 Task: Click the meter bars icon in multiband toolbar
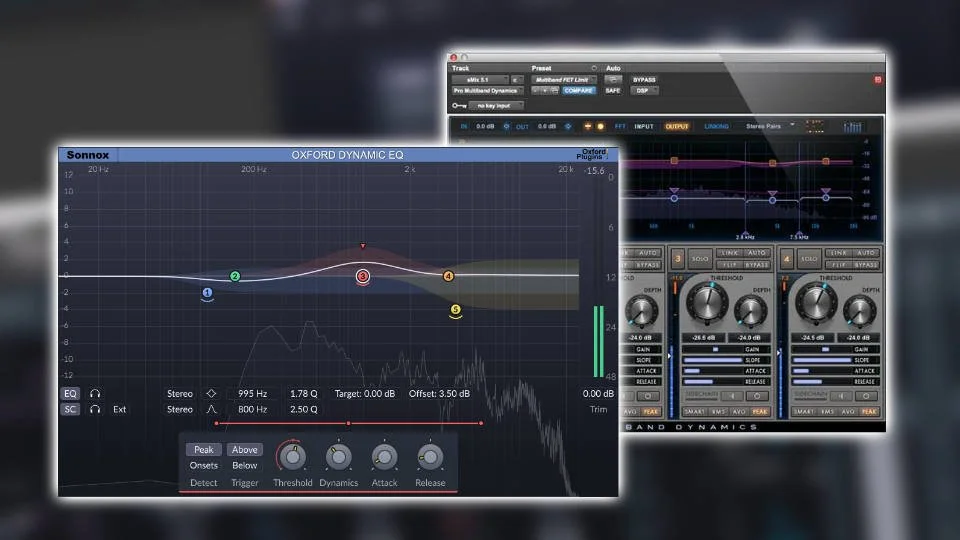pos(852,127)
